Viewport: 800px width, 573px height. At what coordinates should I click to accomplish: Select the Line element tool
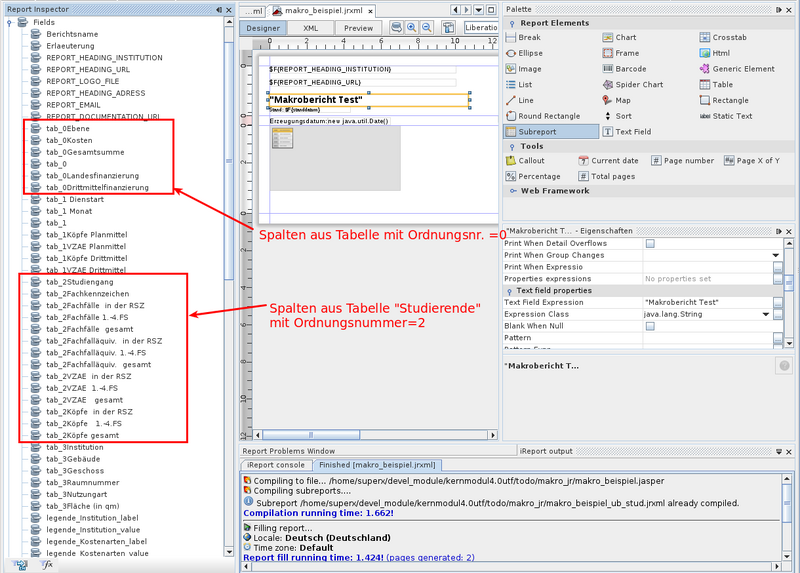[519, 101]
